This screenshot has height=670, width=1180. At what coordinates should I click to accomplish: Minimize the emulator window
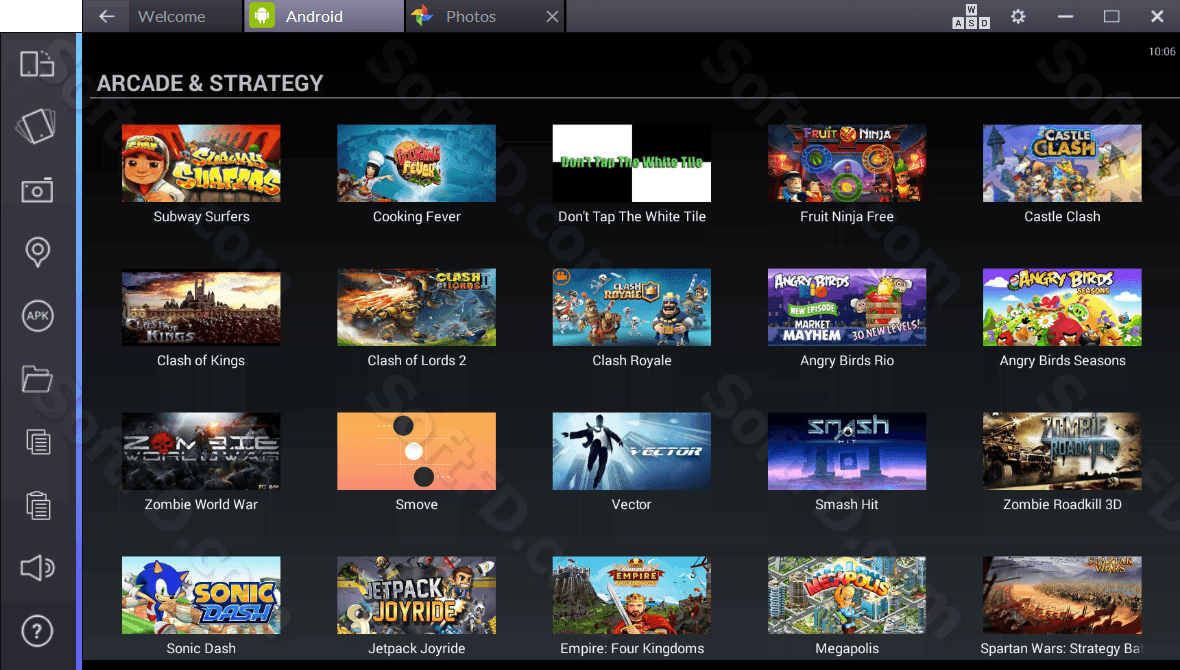click(1065, 17)
